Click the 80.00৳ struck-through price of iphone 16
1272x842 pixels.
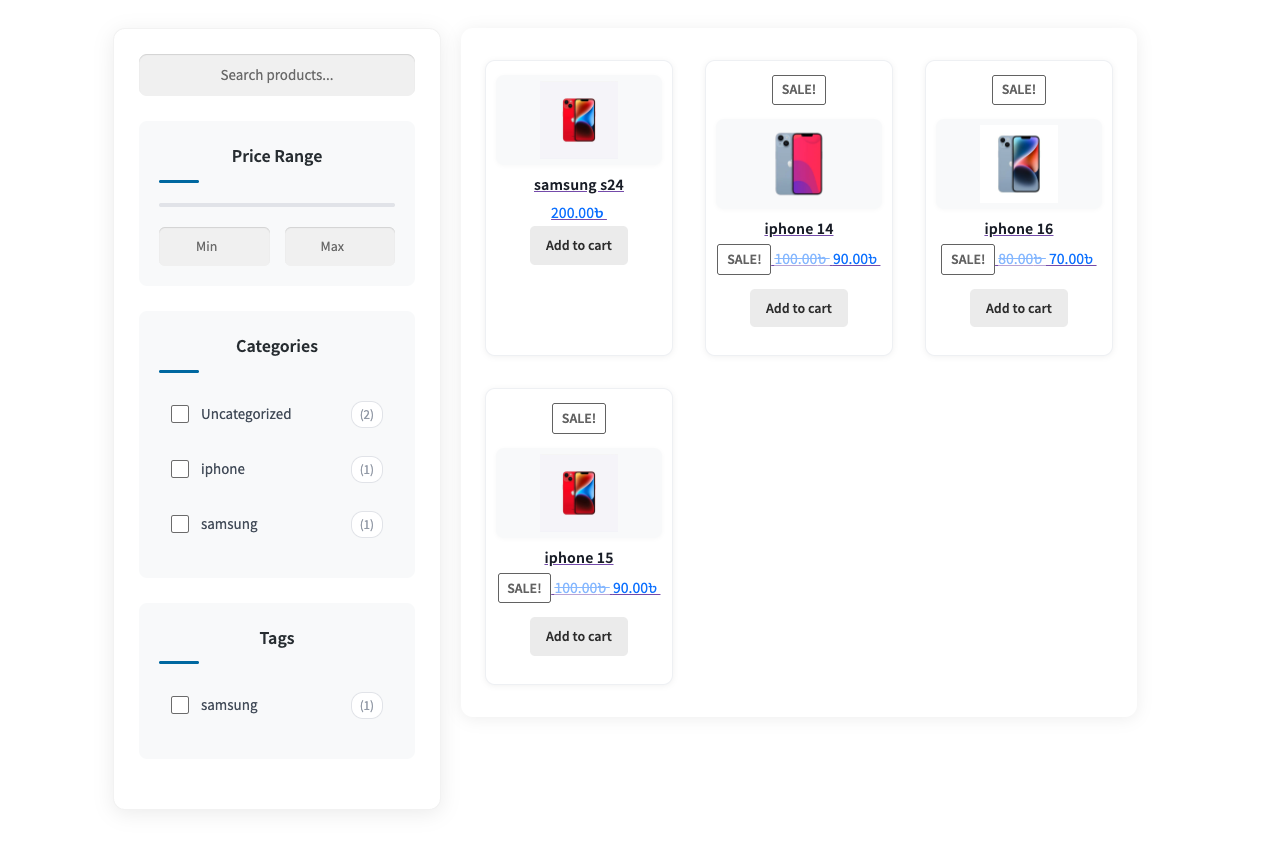(x=1021, y=259)
